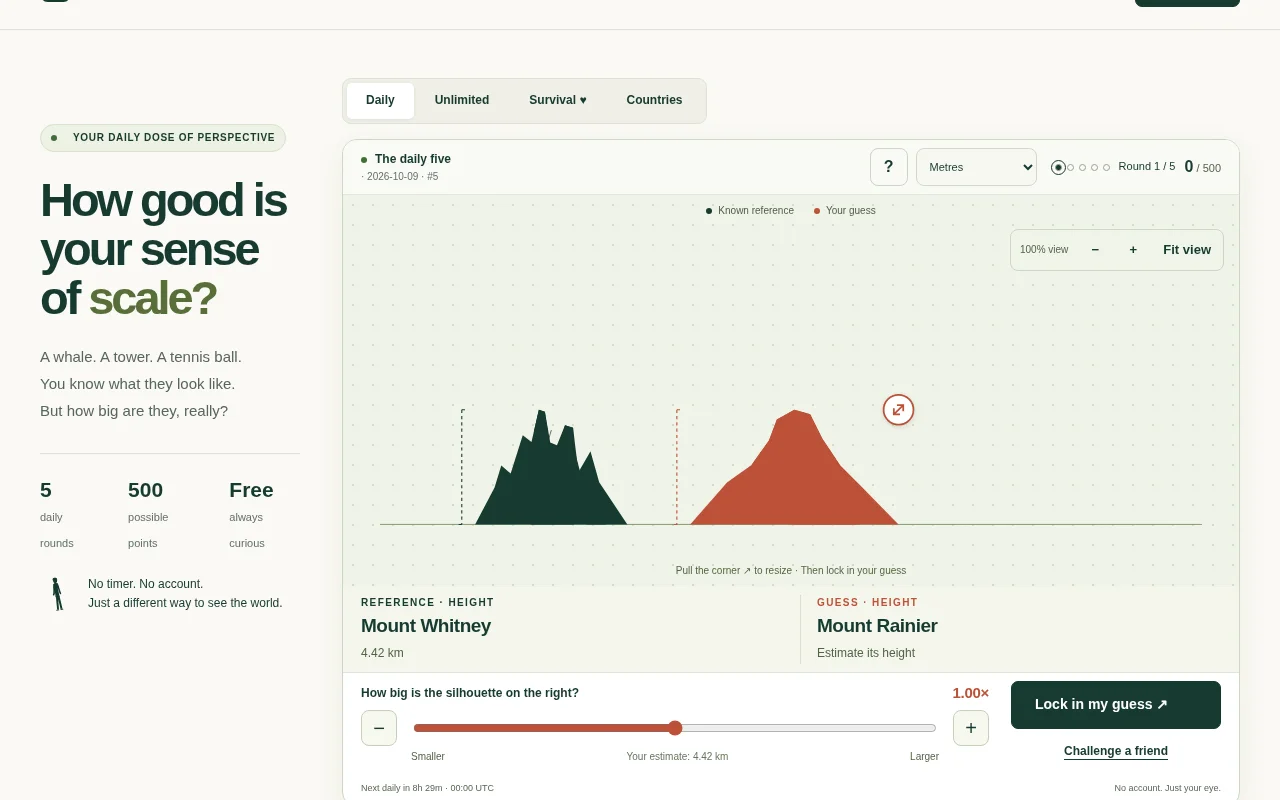This screenshot has width=1280, height=800.
Task: Click the 'Mount Rainier' guess name
Action: click(x=877, y=626)
